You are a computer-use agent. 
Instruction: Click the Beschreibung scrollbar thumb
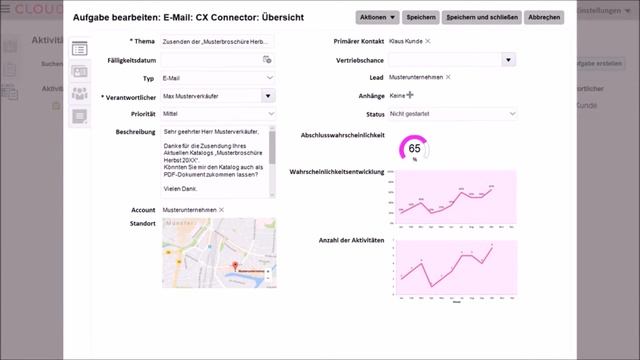[x=272, y=147]
